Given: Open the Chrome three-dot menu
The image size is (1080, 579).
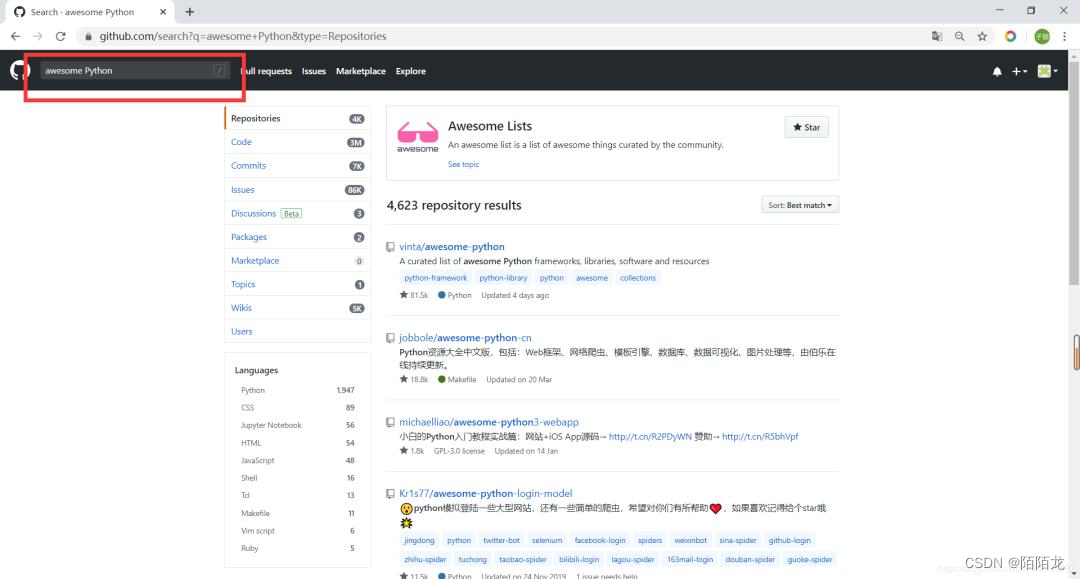Looking at the screenshot, I should tap(1064, 36).
